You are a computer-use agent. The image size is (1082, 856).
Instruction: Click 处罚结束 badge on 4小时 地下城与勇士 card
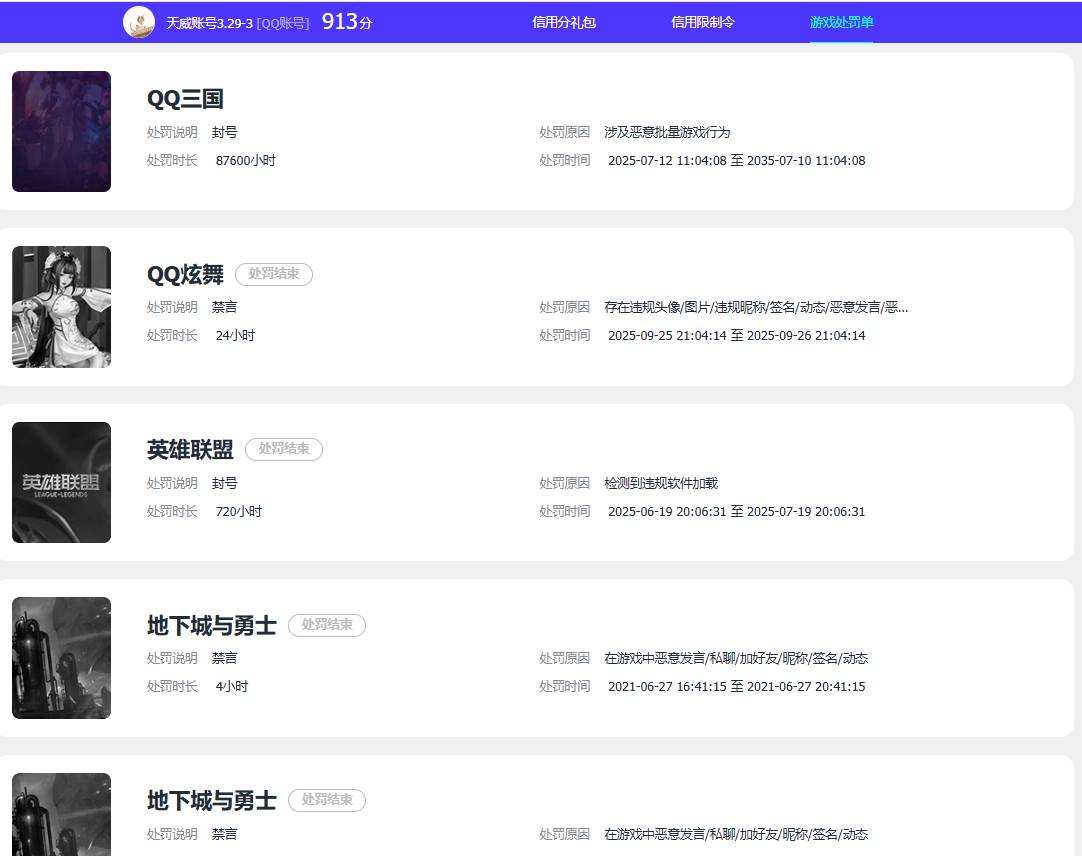click(327, 625)
